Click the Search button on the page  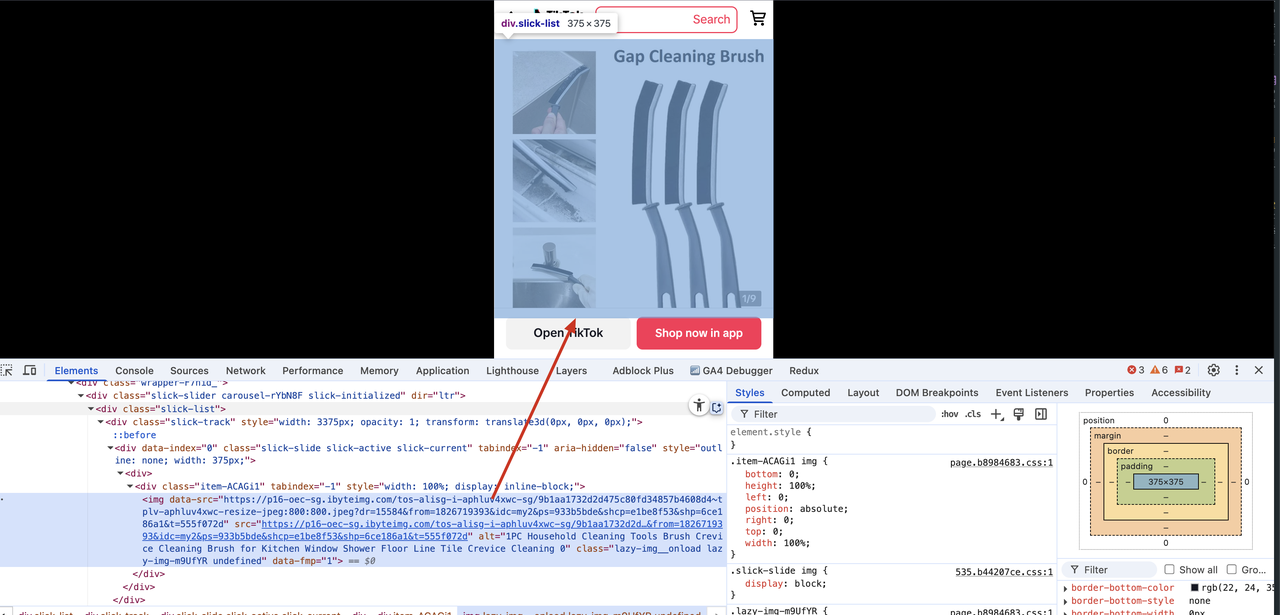[711, 19]
